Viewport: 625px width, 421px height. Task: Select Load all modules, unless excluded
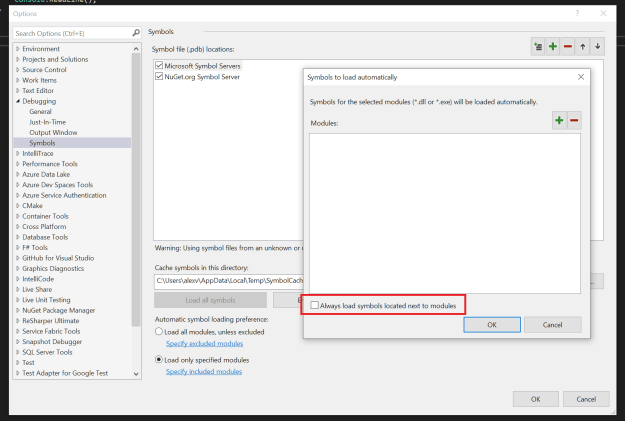[160, 331]
